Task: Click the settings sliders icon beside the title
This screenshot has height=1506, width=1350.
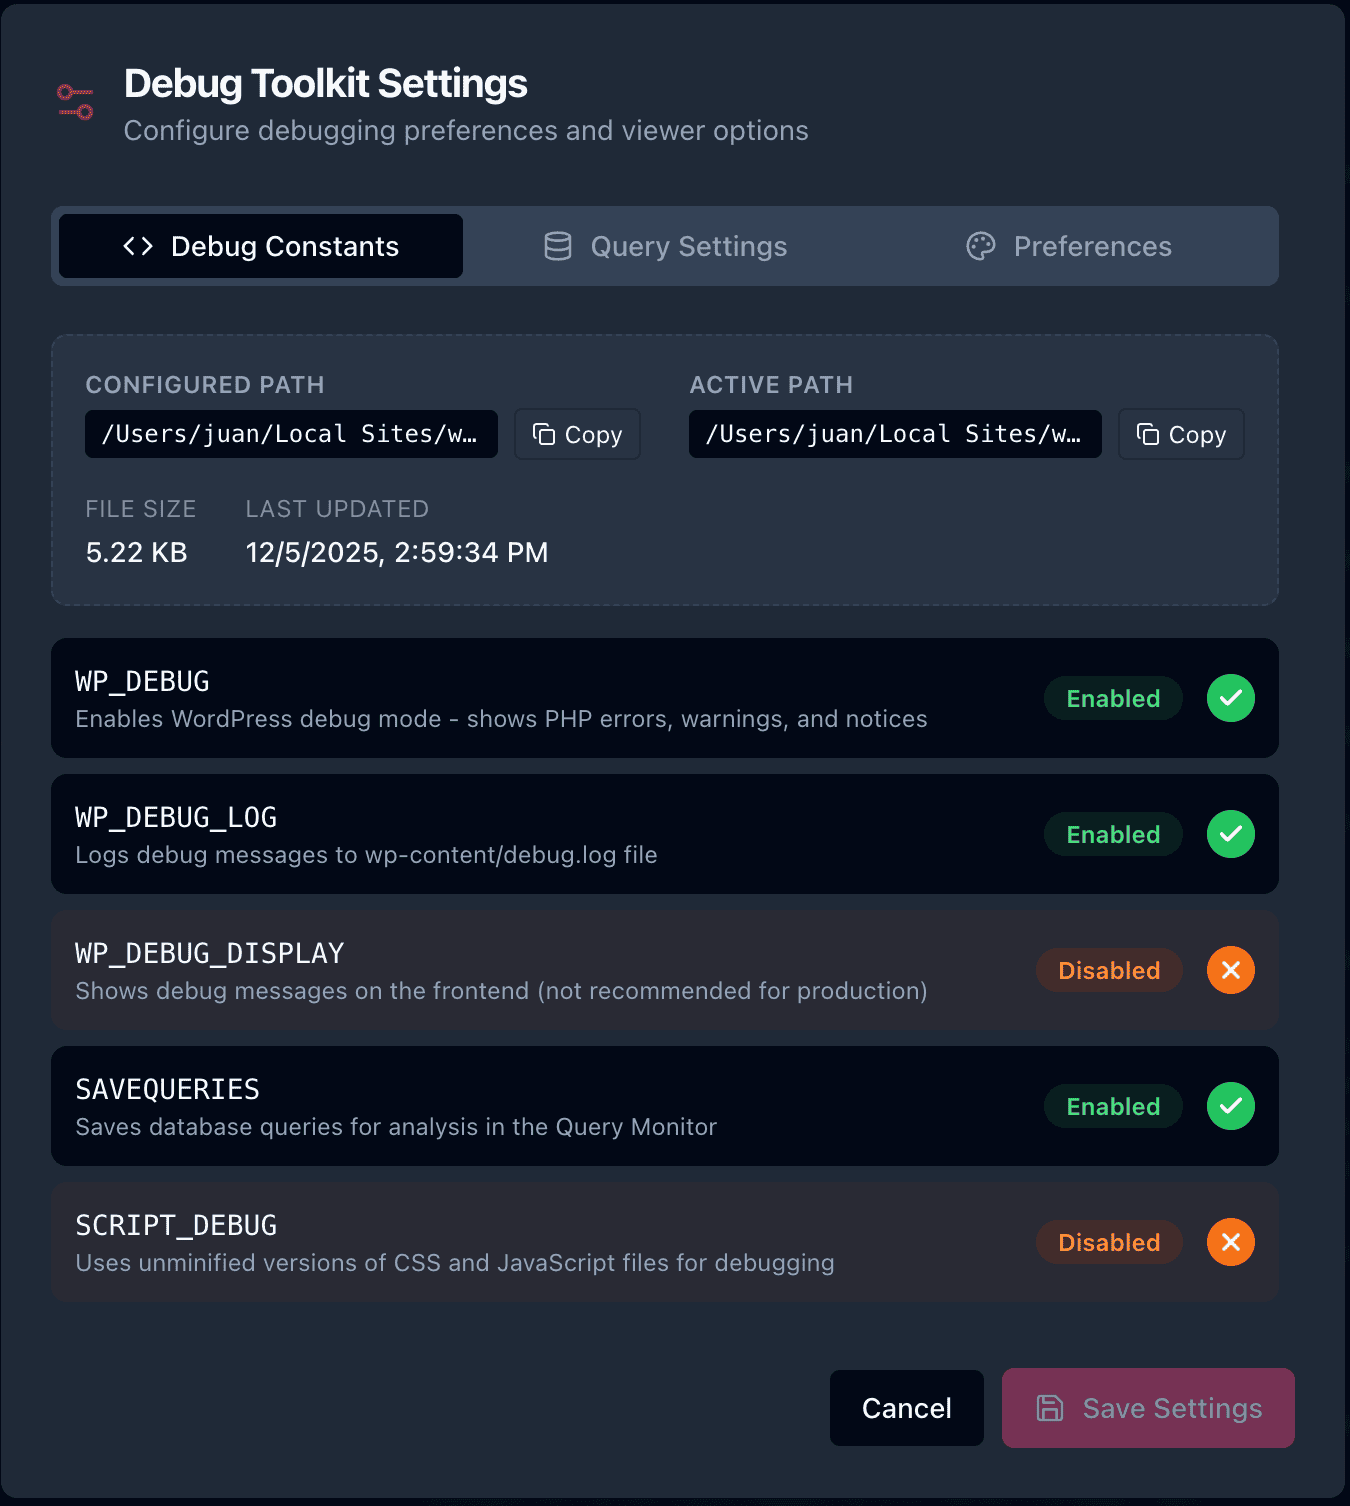Action: point(75,103)
